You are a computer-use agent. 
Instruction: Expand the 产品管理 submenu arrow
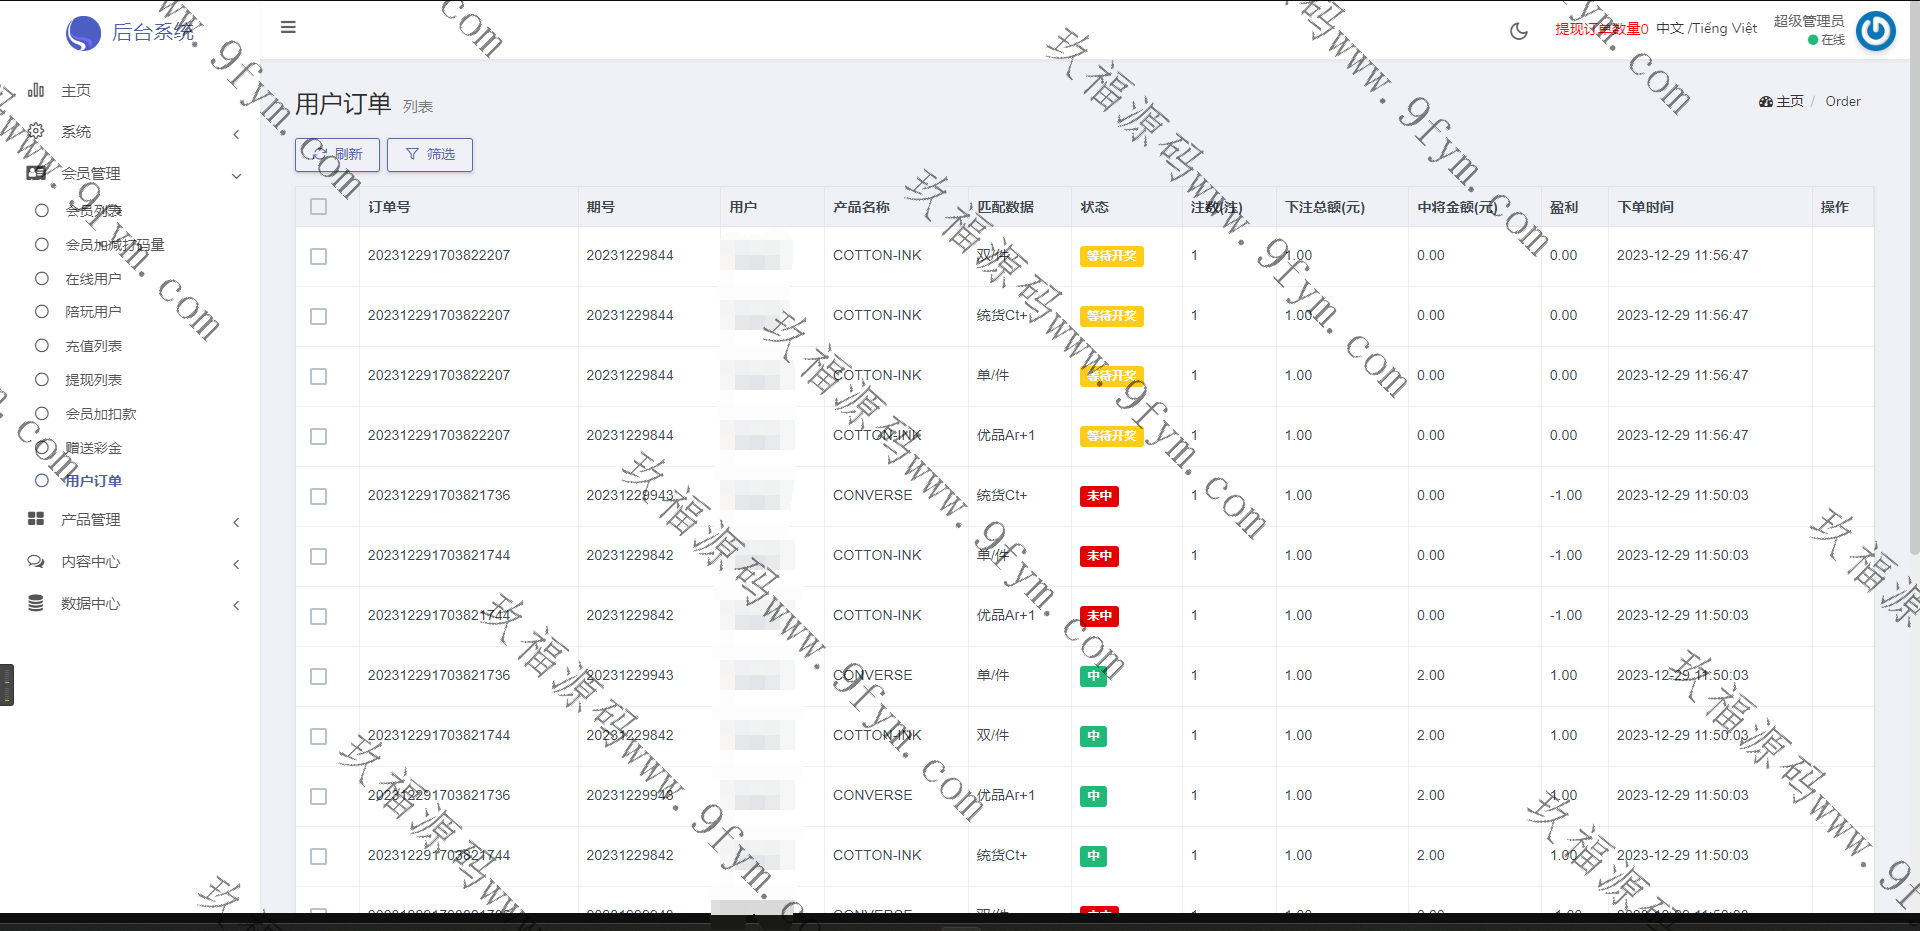point(236,522)
